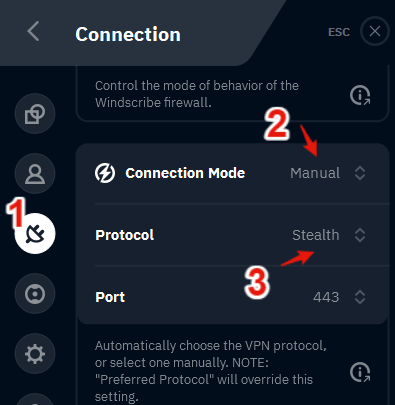This screenshot has height=405, width=395.
Task: Click the Protocol label
Action: 125,235
